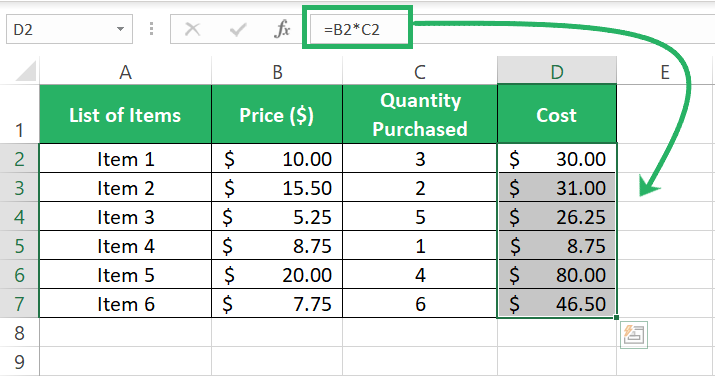Select the Cost header cell
Screen dimensions: 715x376
557,114
